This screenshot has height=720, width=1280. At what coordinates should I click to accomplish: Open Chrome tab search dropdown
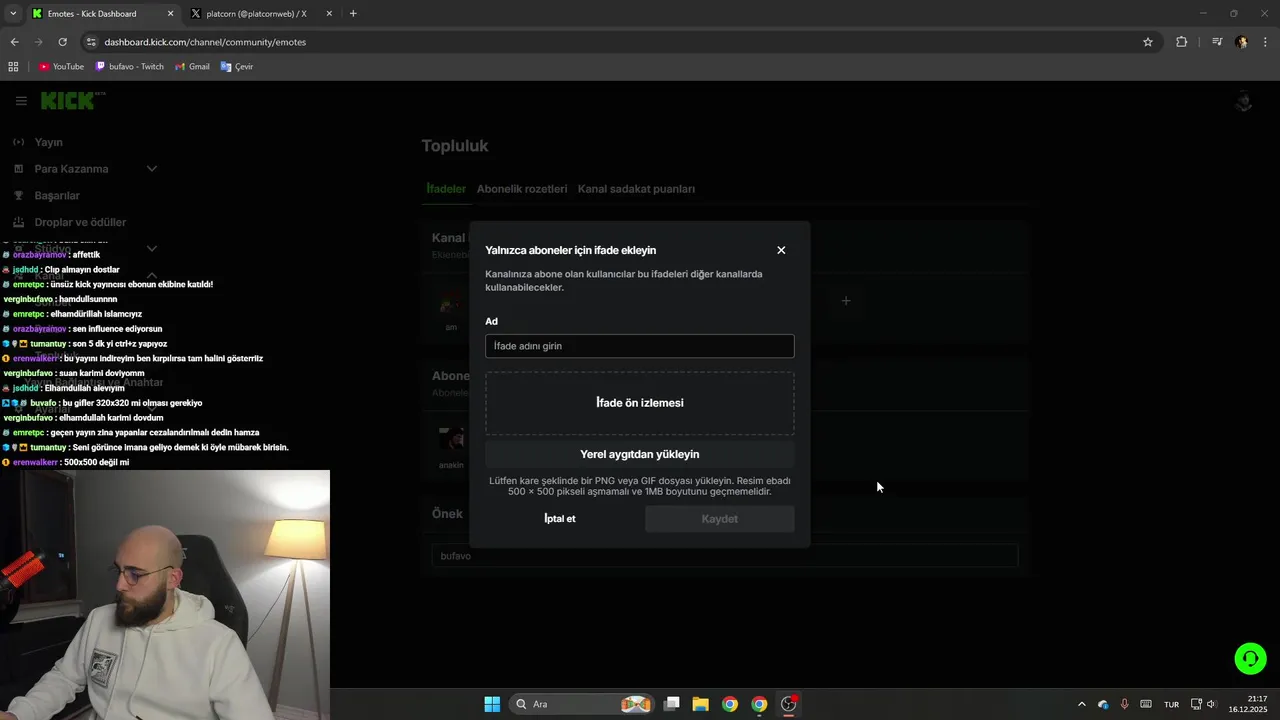[13, 14]
